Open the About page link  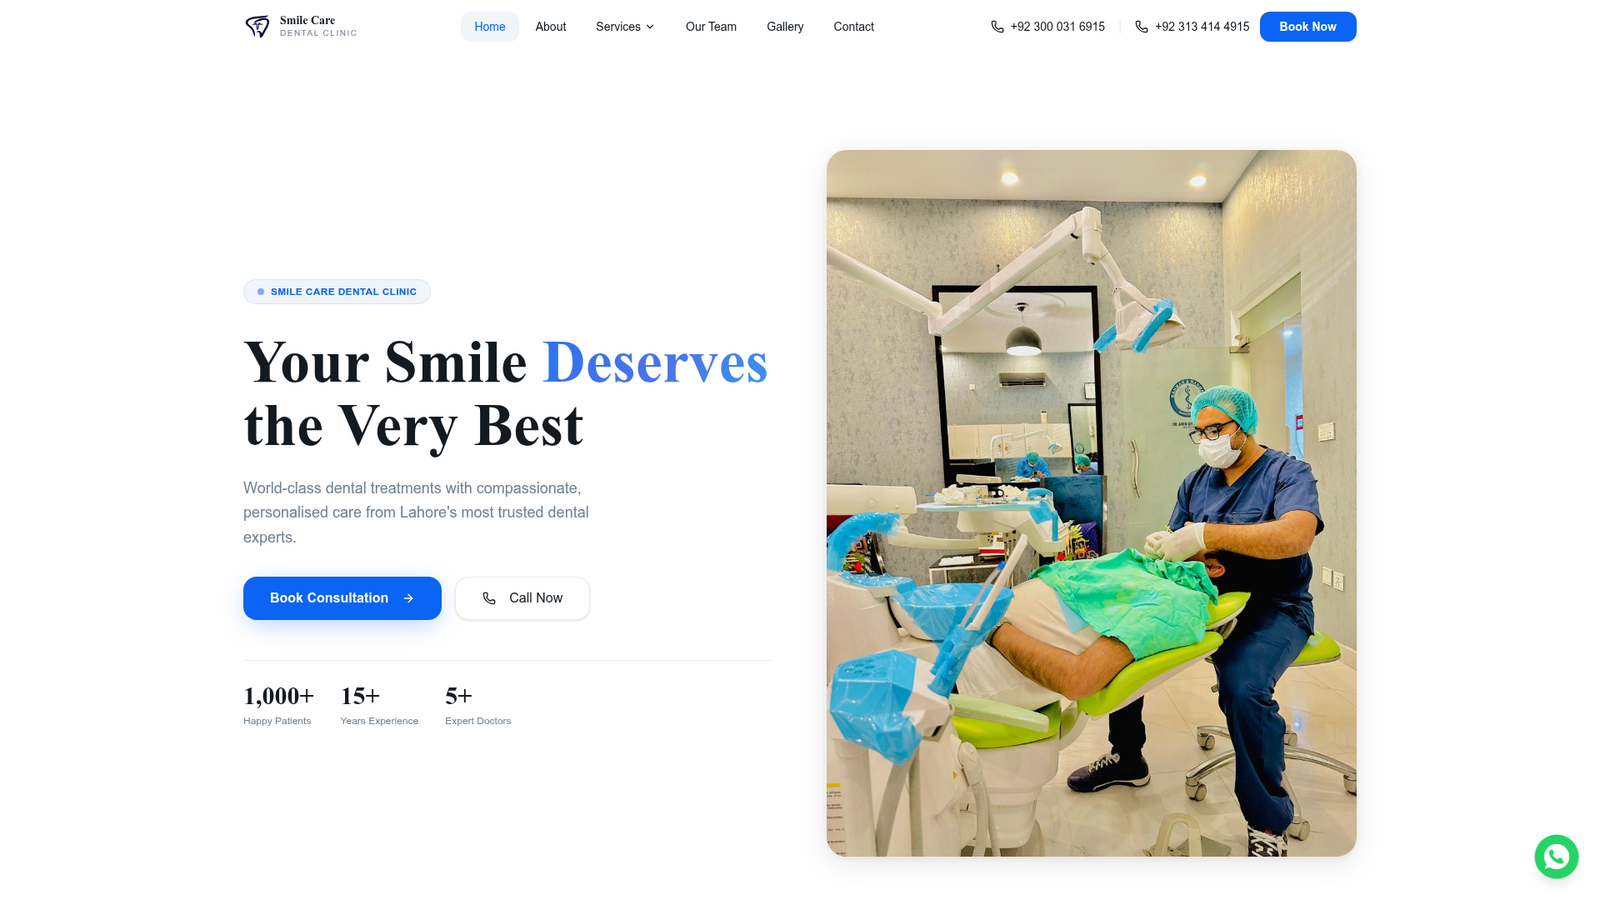[551, 27]
